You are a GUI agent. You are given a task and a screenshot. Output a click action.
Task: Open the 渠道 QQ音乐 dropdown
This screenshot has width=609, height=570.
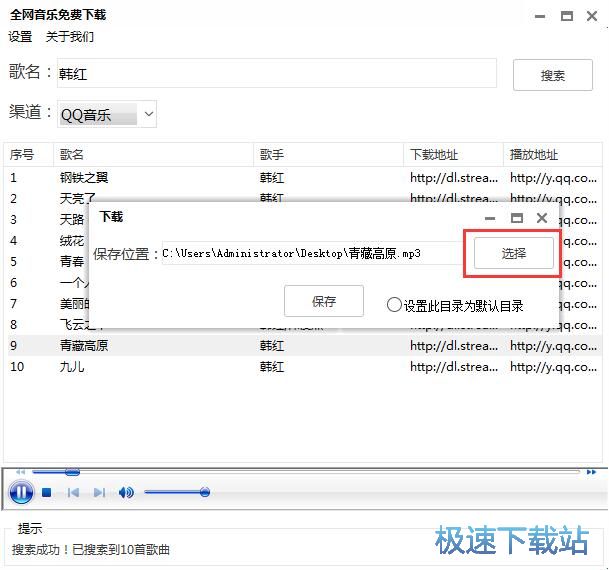[107, 114]
